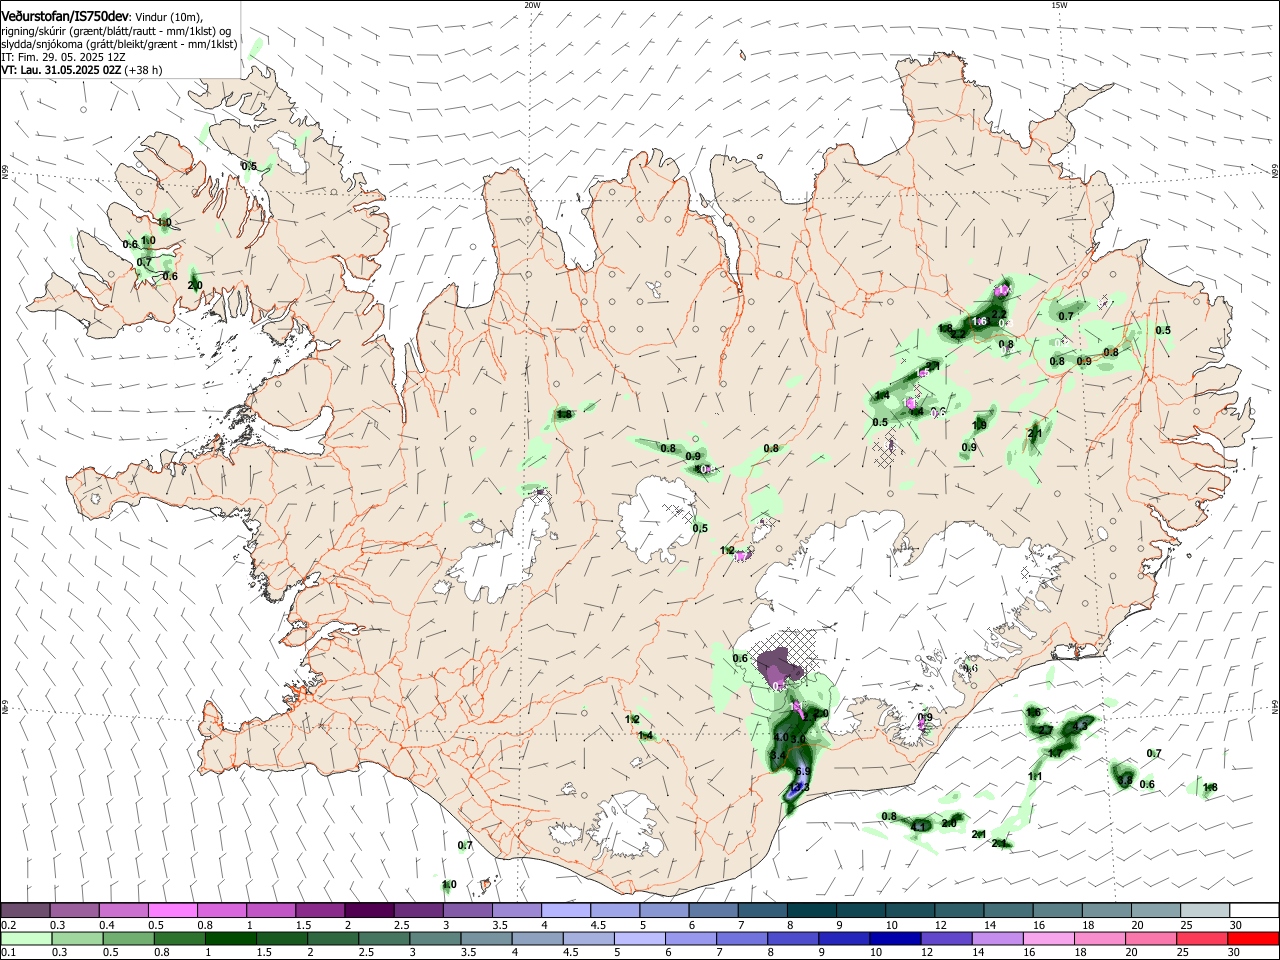The width and height of the screenshot is (1280, 960).
Task: Click the 4.1 precipitation value offshore
Action: [x=918, y=827]
